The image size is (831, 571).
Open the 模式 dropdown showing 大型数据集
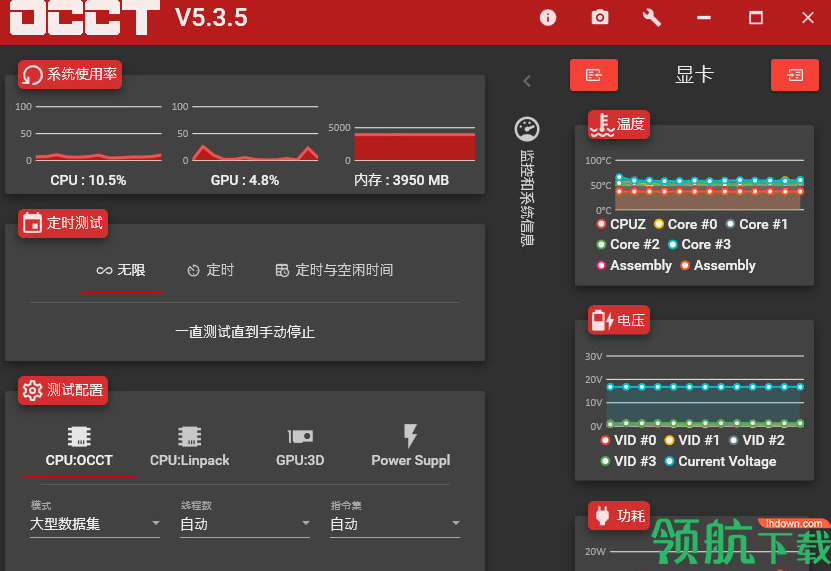tap(95, 524)
